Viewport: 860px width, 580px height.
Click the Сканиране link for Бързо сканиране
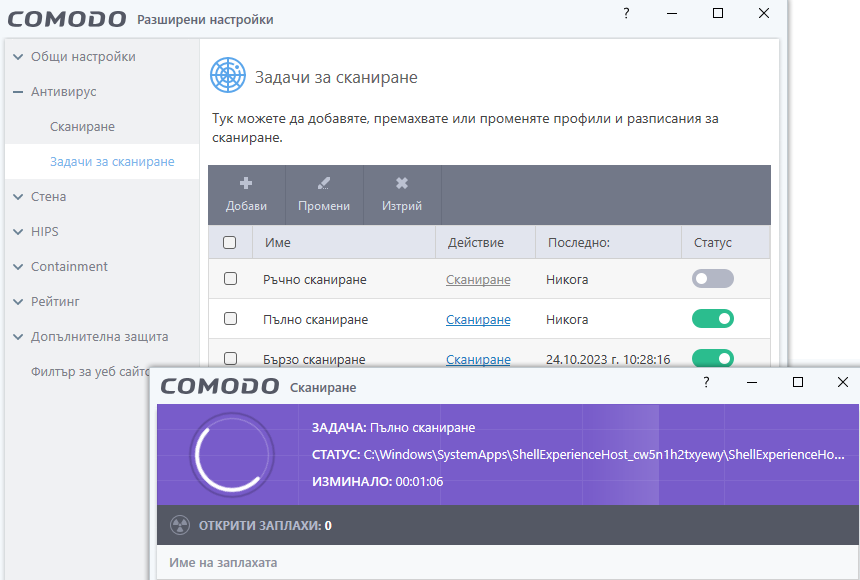[478, 359]
